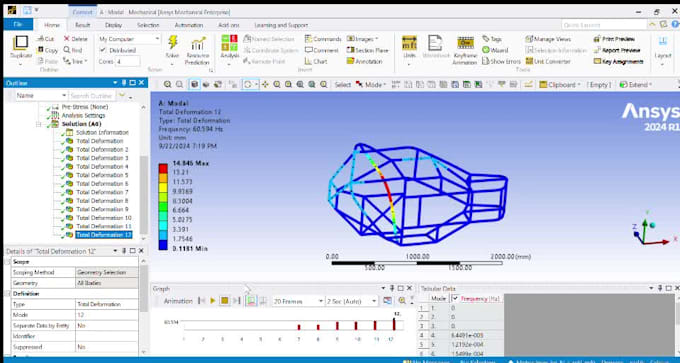Open the Images dropdown
The width and height of the screenshot is (680, 363).
(x=363, y=39)
